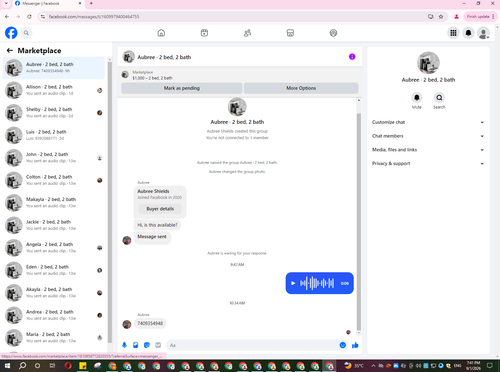Go back using the arrow beside Marketplace

tap(10, 50)
